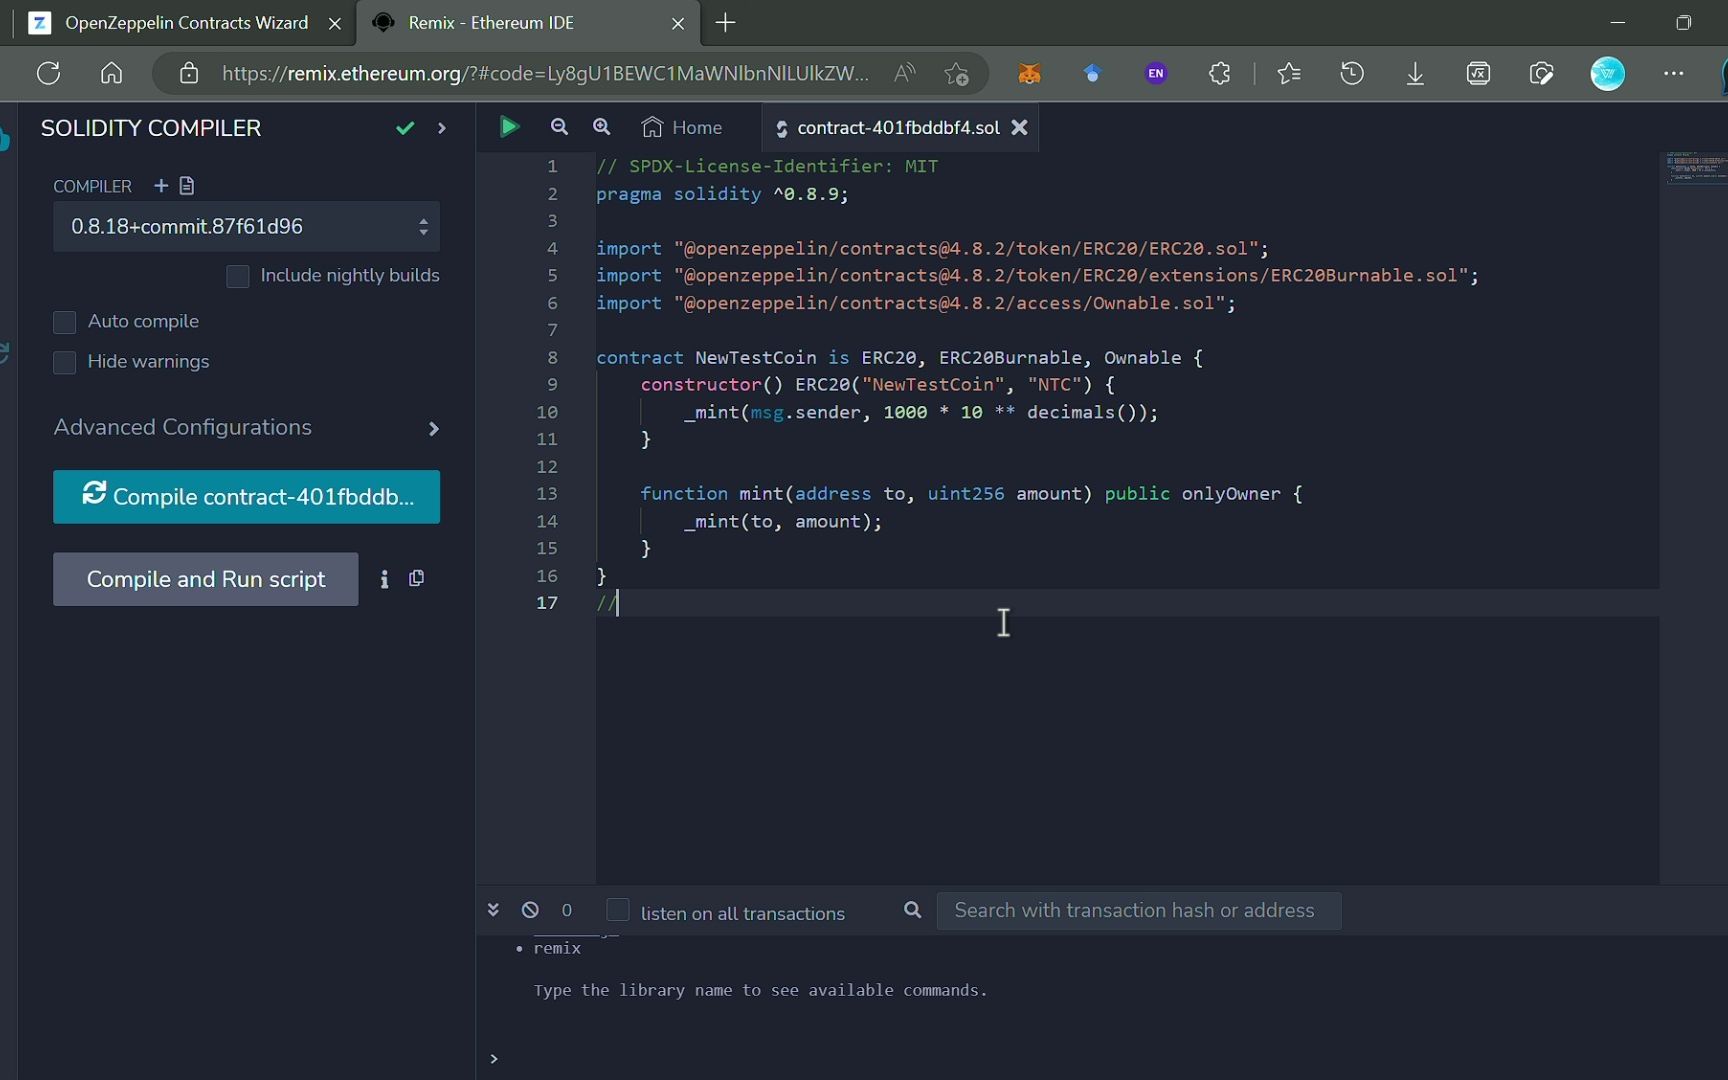Click the address bar URL
The height and width of the screenshot is (1080, 1728).
pyautogui.click(x=545, y=73)
